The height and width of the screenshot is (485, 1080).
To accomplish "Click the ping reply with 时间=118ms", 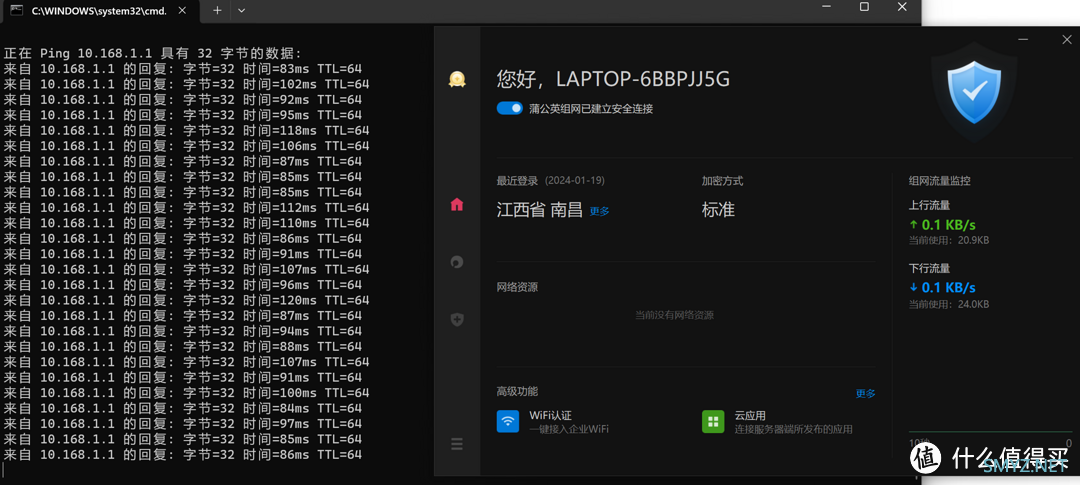I will (x=187, y=130).
